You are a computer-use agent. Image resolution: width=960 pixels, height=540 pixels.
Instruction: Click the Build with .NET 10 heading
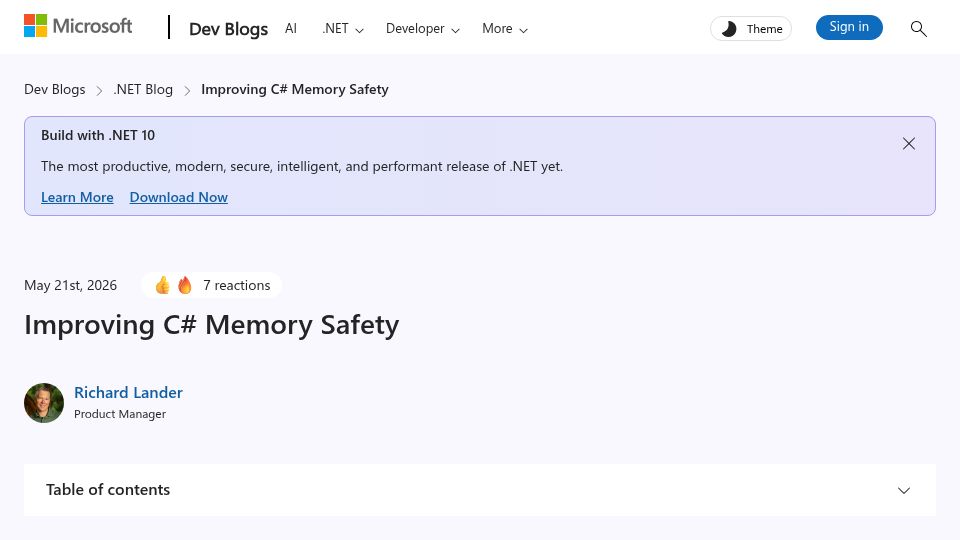coord(98,135)
